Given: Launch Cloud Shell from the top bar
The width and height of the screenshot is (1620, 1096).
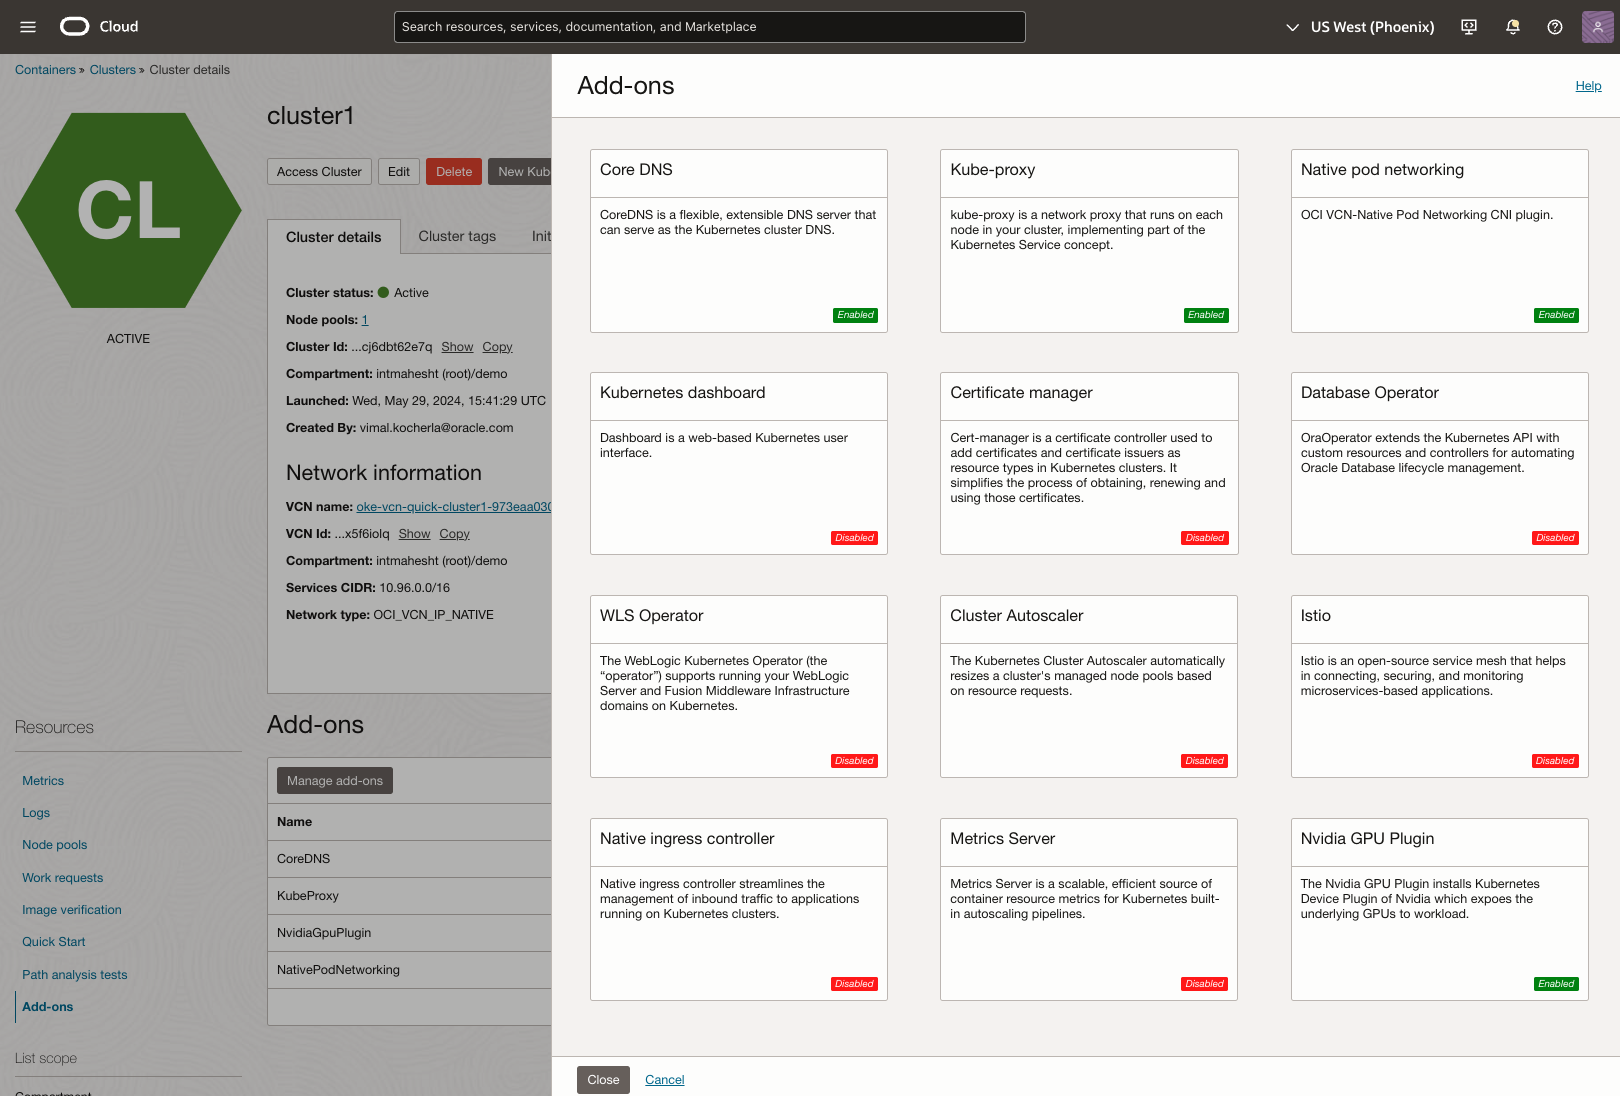Looking at the screenshot, I should (1468, 27).
